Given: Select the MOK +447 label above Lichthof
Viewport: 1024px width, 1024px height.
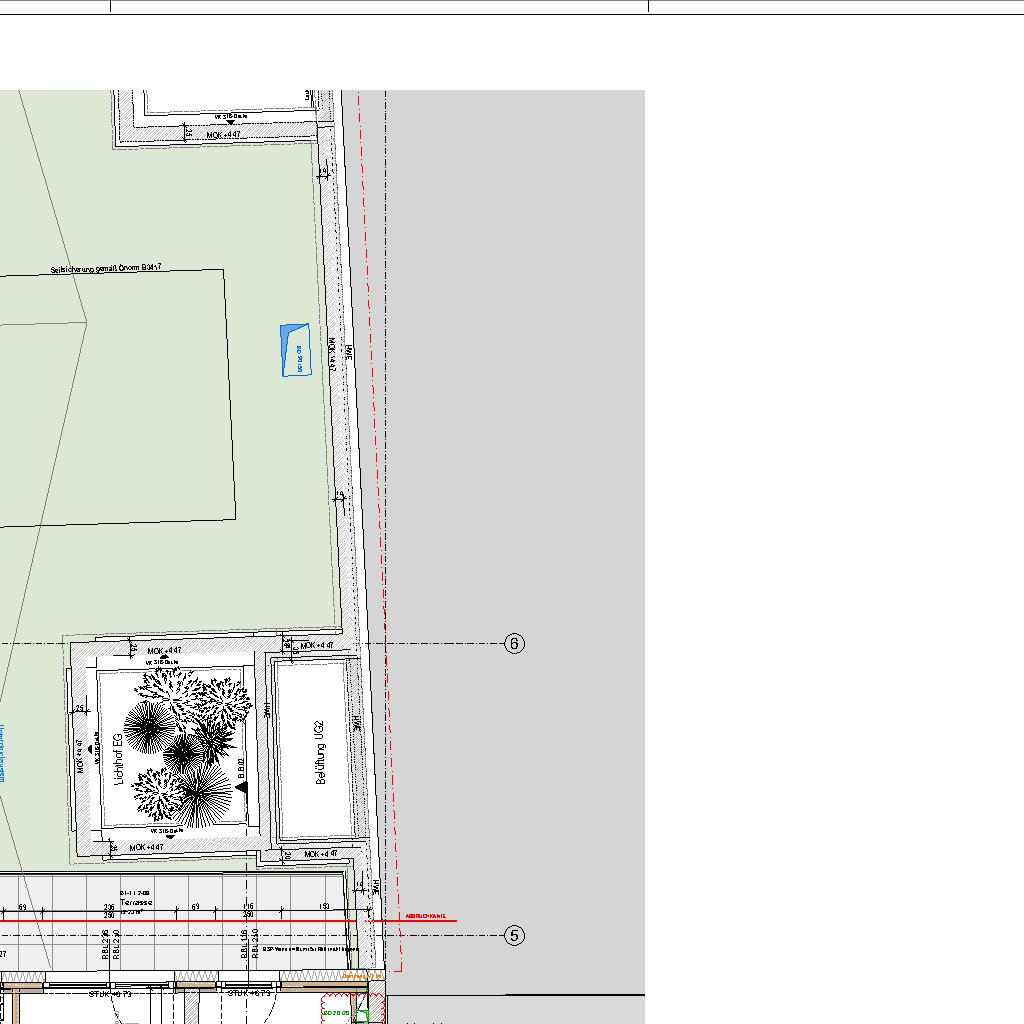Looking at the screenshot, I should click(164, 651).
